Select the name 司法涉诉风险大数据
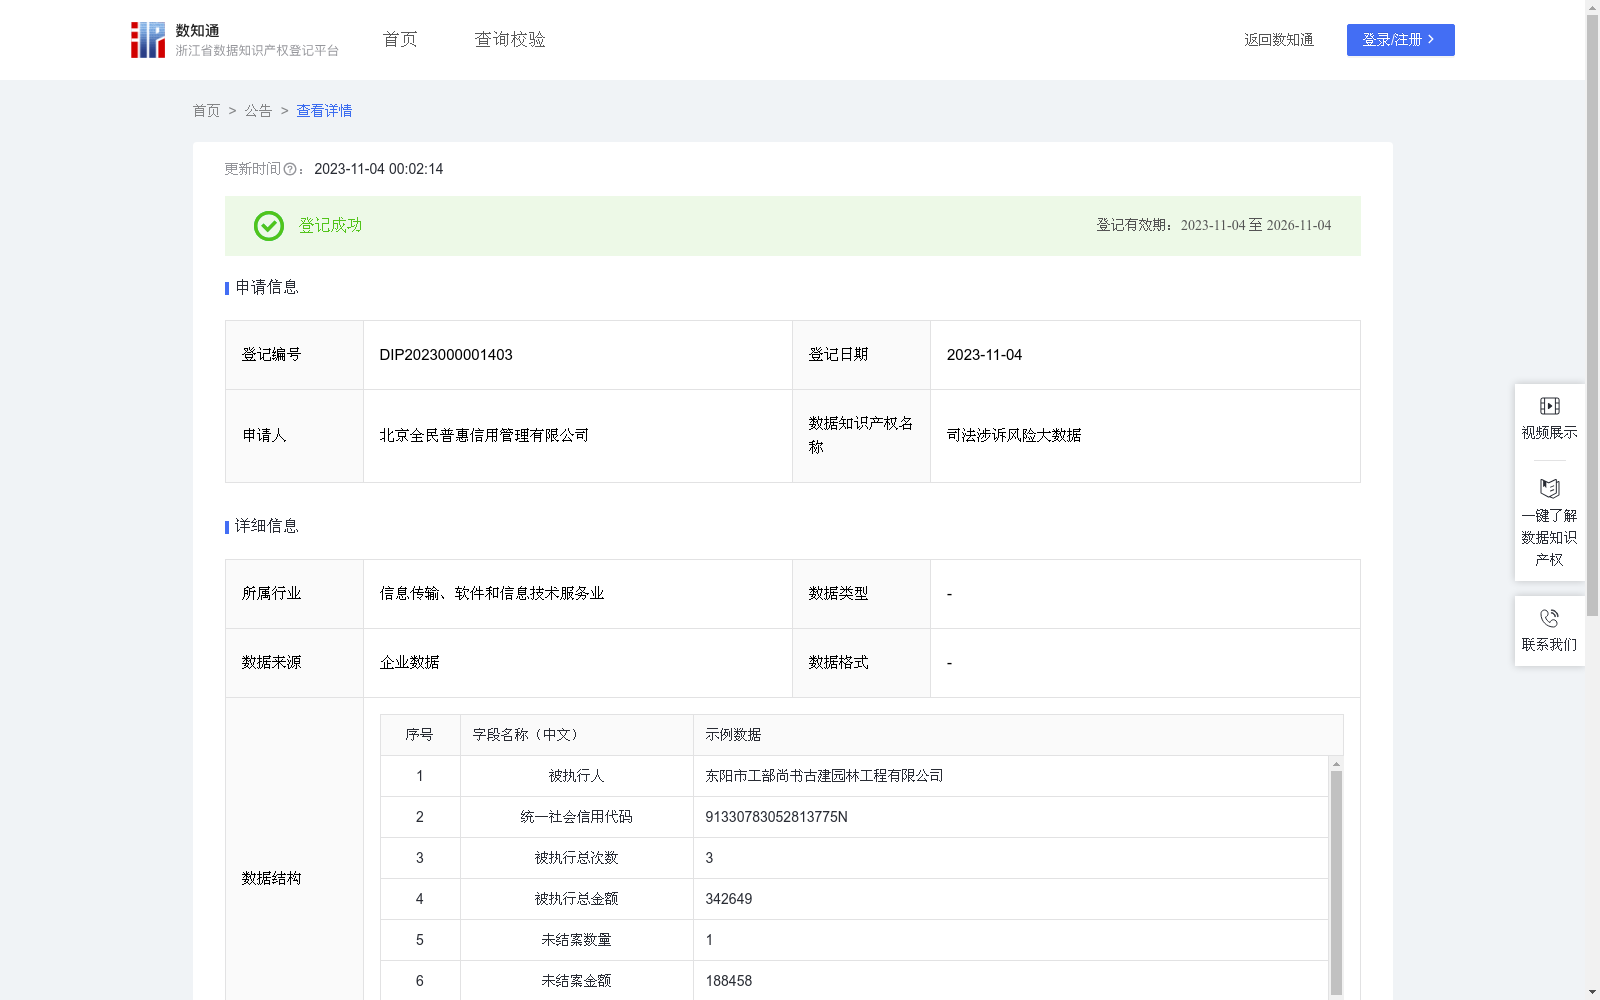Screen dimensions: 1600x1000 (x=1014, y=436)
